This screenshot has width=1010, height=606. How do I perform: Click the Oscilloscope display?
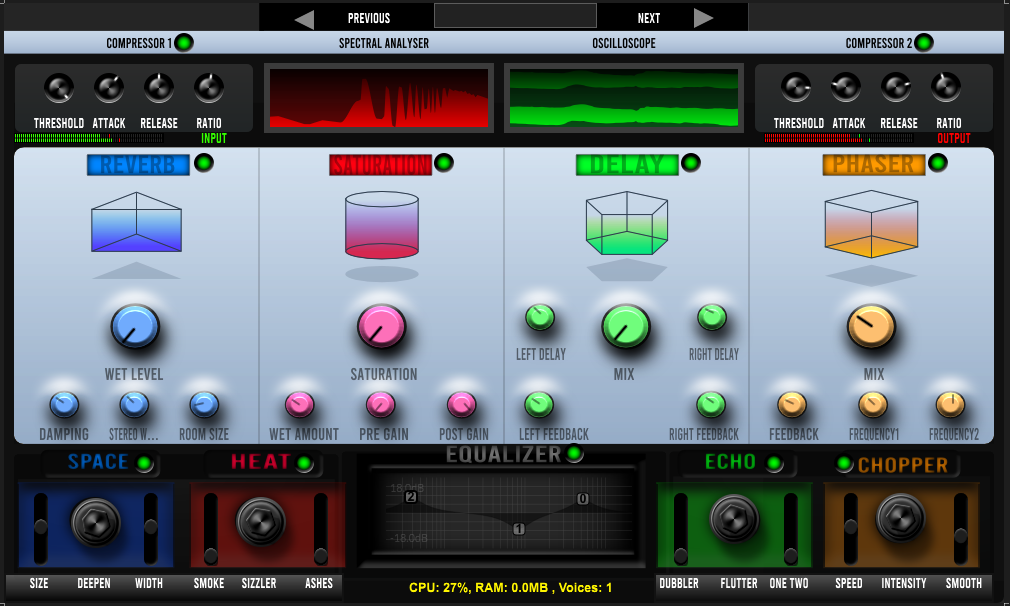[x=624, y=98]
